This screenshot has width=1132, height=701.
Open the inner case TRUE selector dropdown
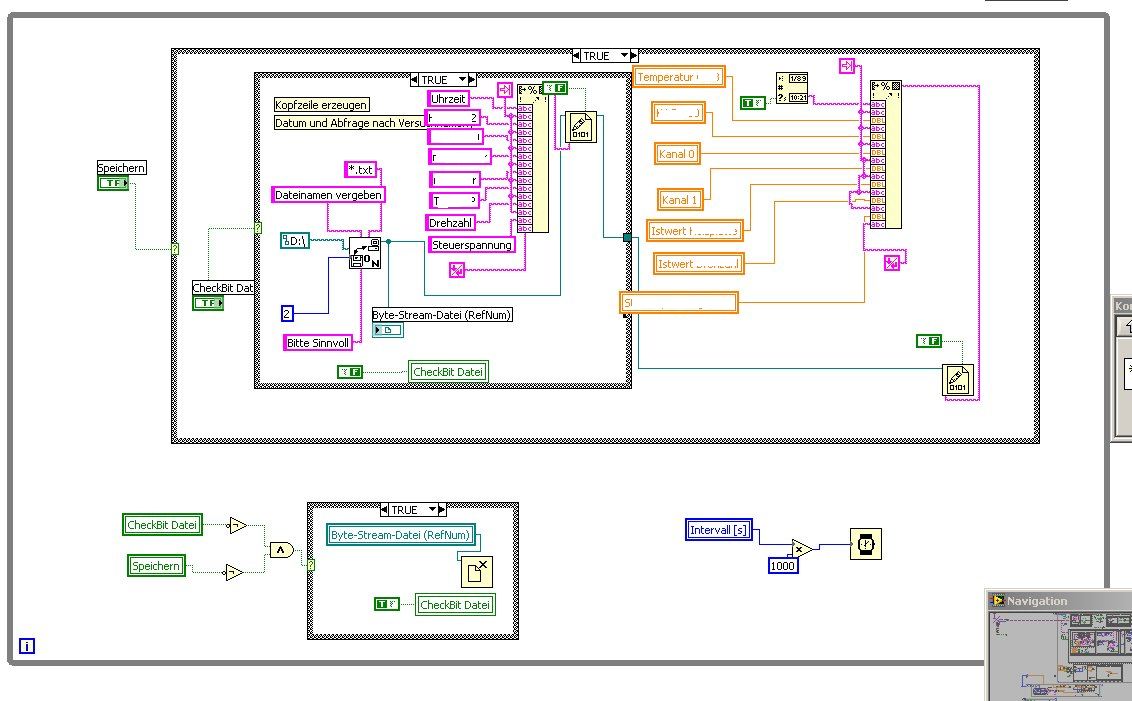coord(462,79)
